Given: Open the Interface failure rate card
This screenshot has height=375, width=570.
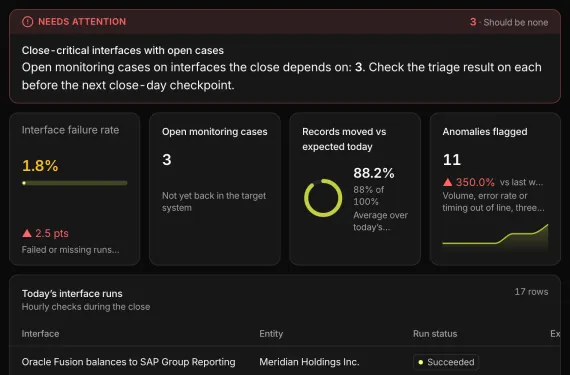Looking at the screenshot, I should pos(75,189).
